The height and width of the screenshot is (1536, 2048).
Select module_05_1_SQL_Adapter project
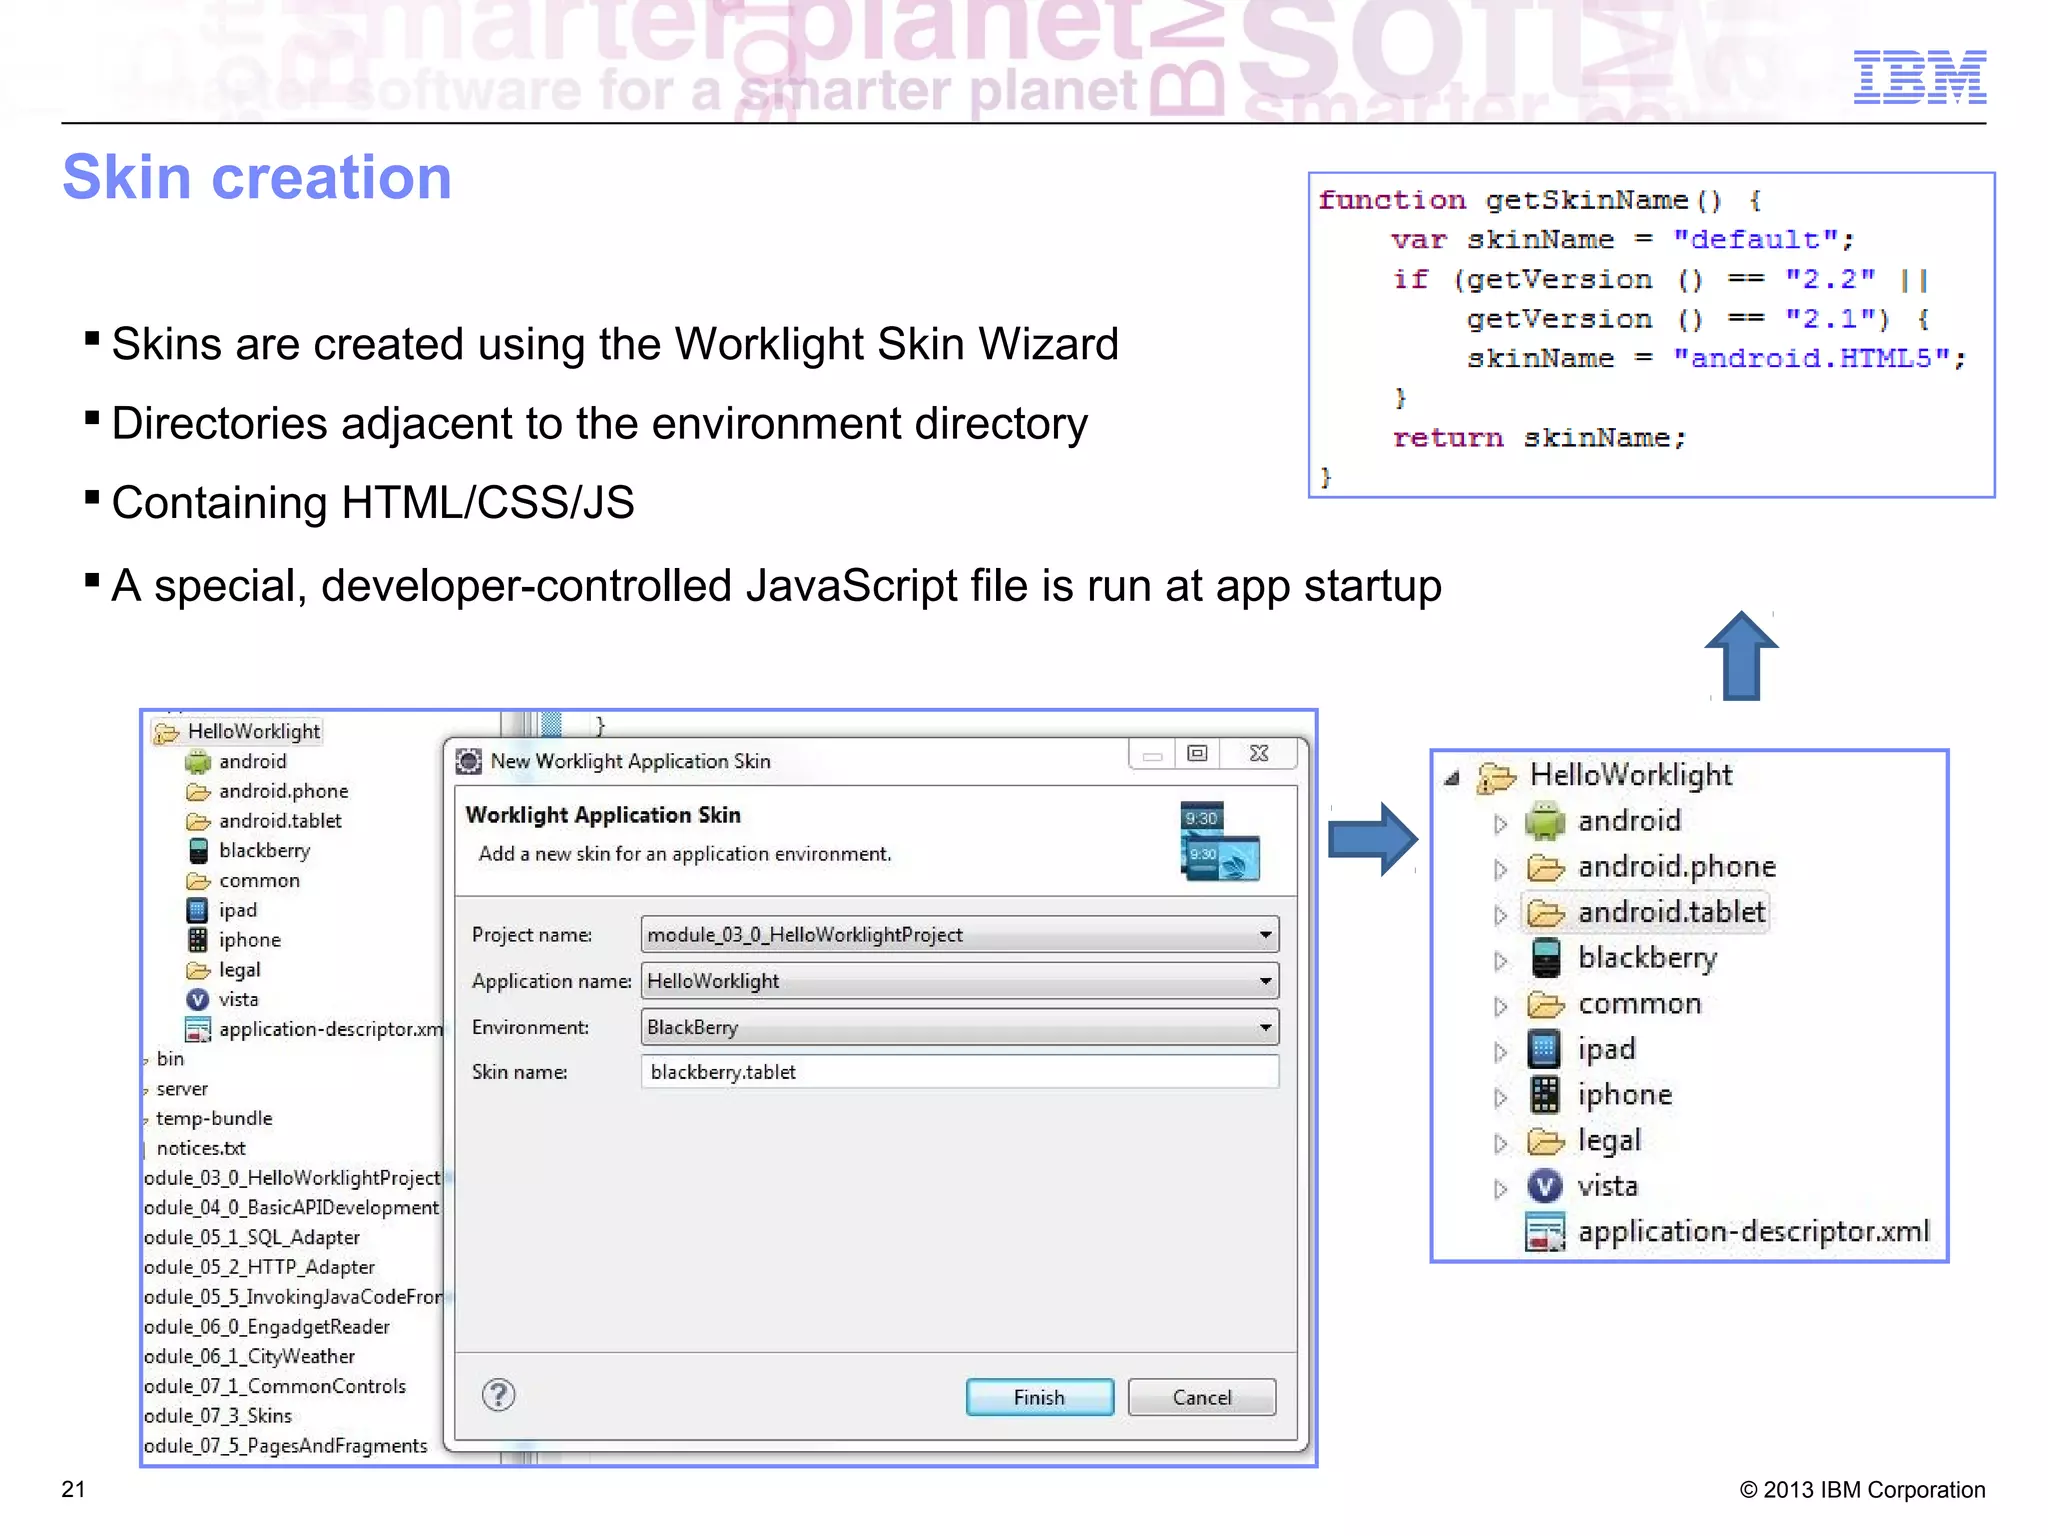(252, 1238)
